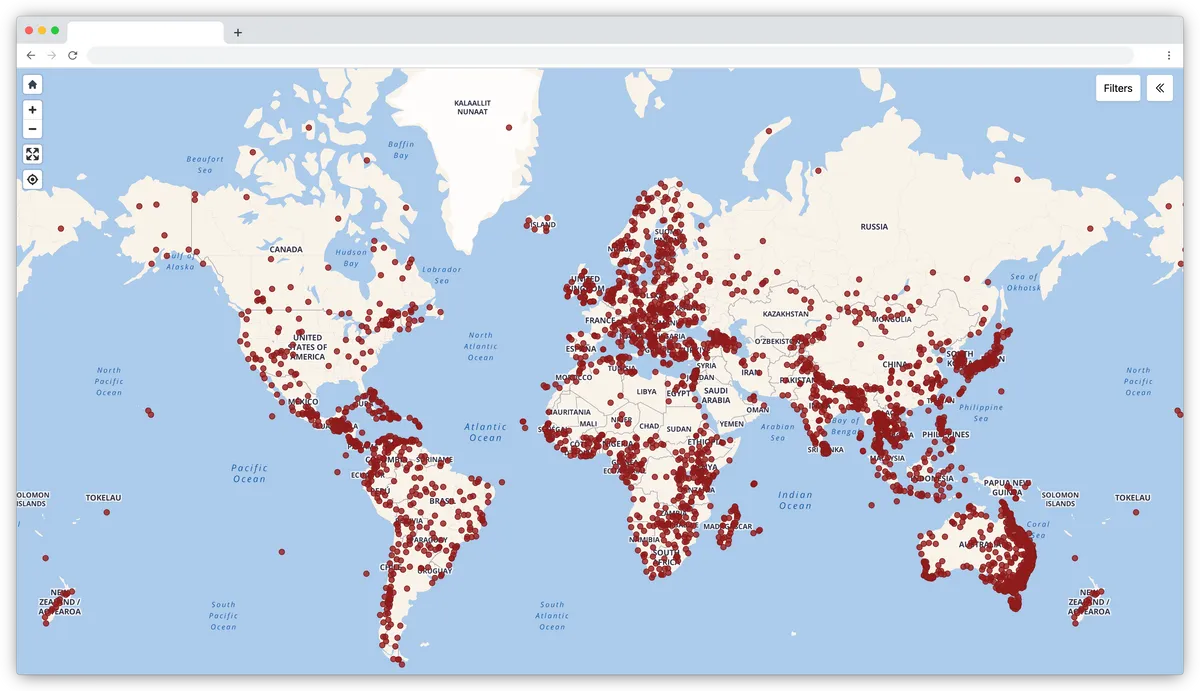Open the Filters panel

coord(1118,88)
